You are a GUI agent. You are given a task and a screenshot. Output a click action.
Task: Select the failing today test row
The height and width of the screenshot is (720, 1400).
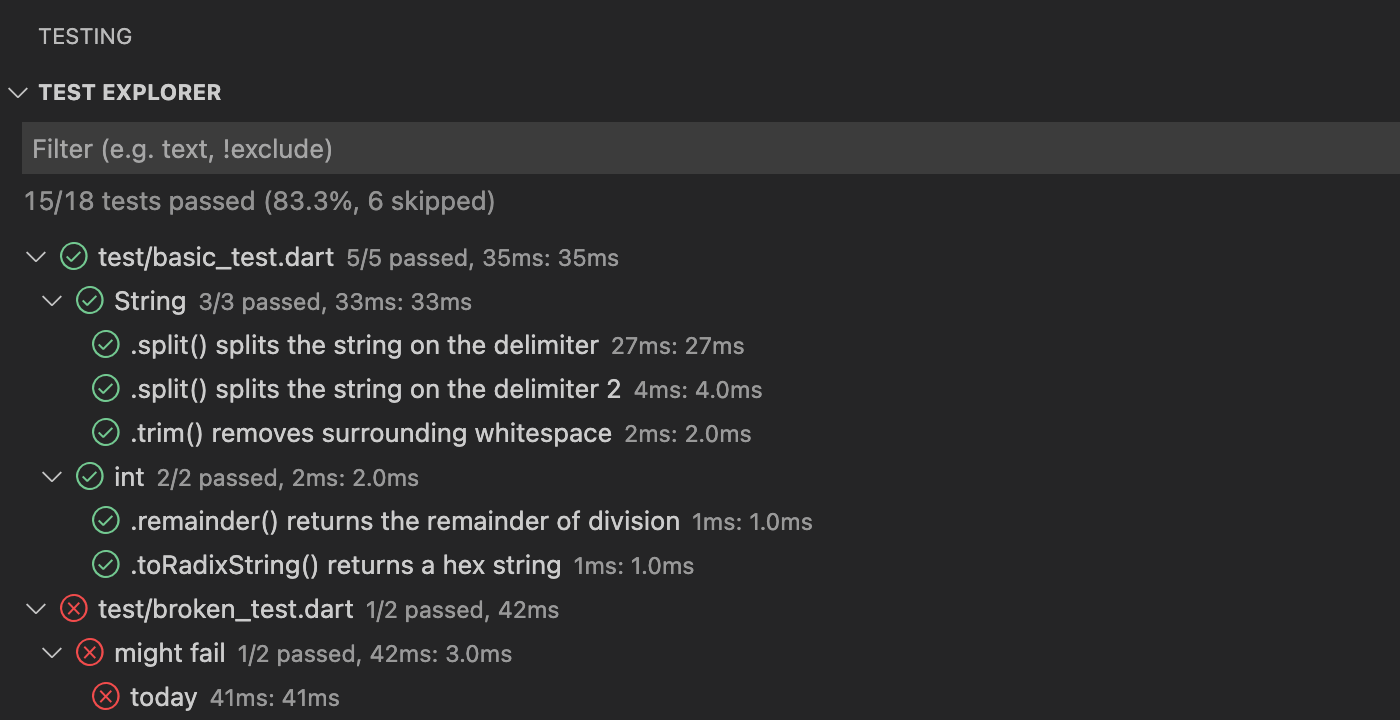164,697
